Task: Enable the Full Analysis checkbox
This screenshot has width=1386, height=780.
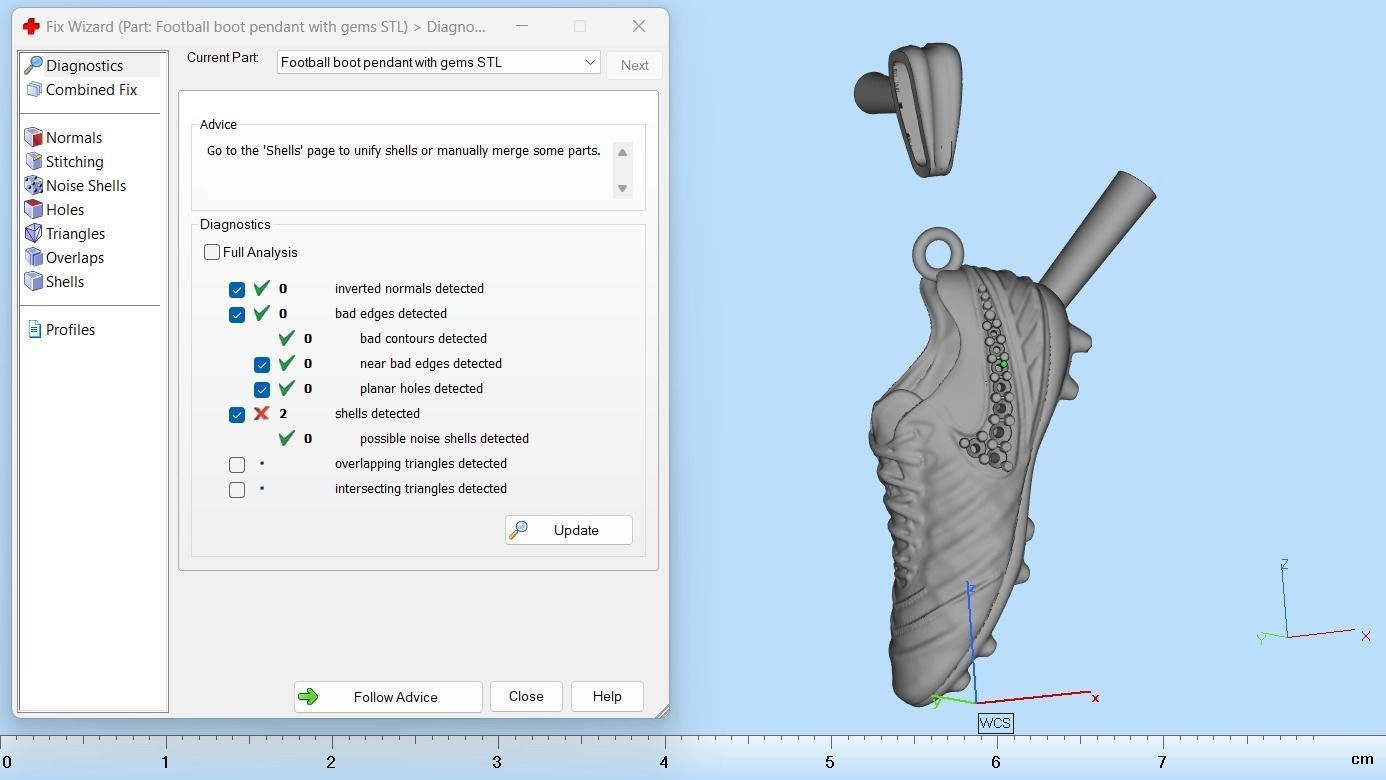Action: tap(212, 252)
